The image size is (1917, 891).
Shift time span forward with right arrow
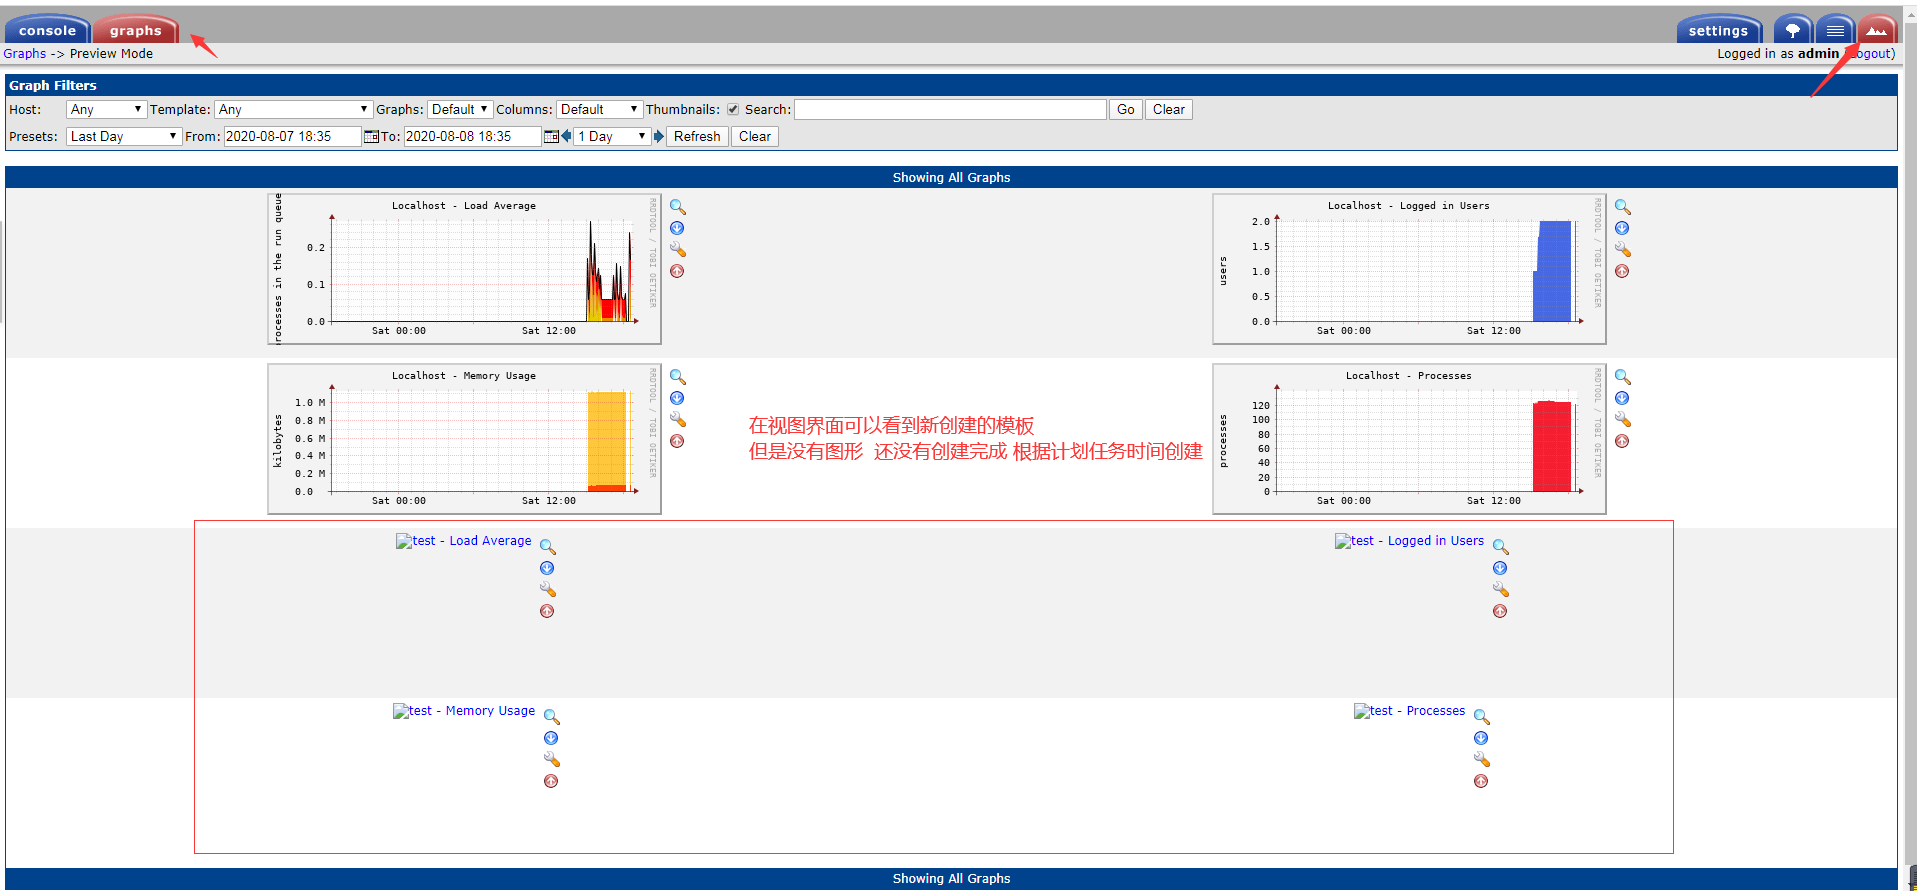(659, 136)
